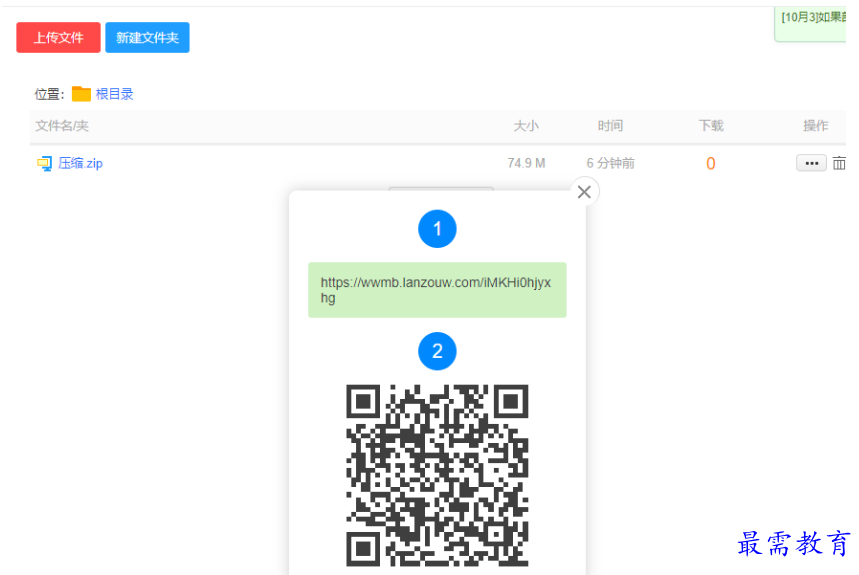
Task: Click the 文件名/夹 column header
Action: [x=62, y=126]
